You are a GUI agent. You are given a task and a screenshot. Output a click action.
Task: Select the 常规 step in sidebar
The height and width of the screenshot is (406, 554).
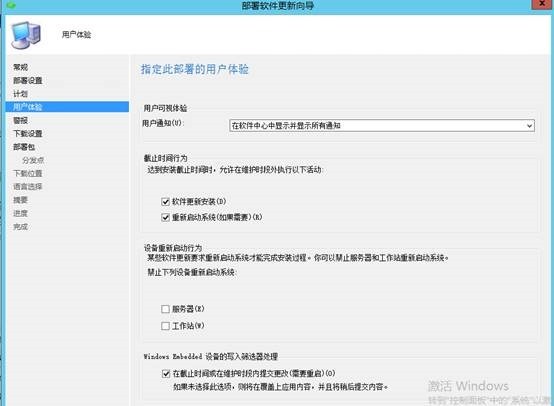pos(20,67)
